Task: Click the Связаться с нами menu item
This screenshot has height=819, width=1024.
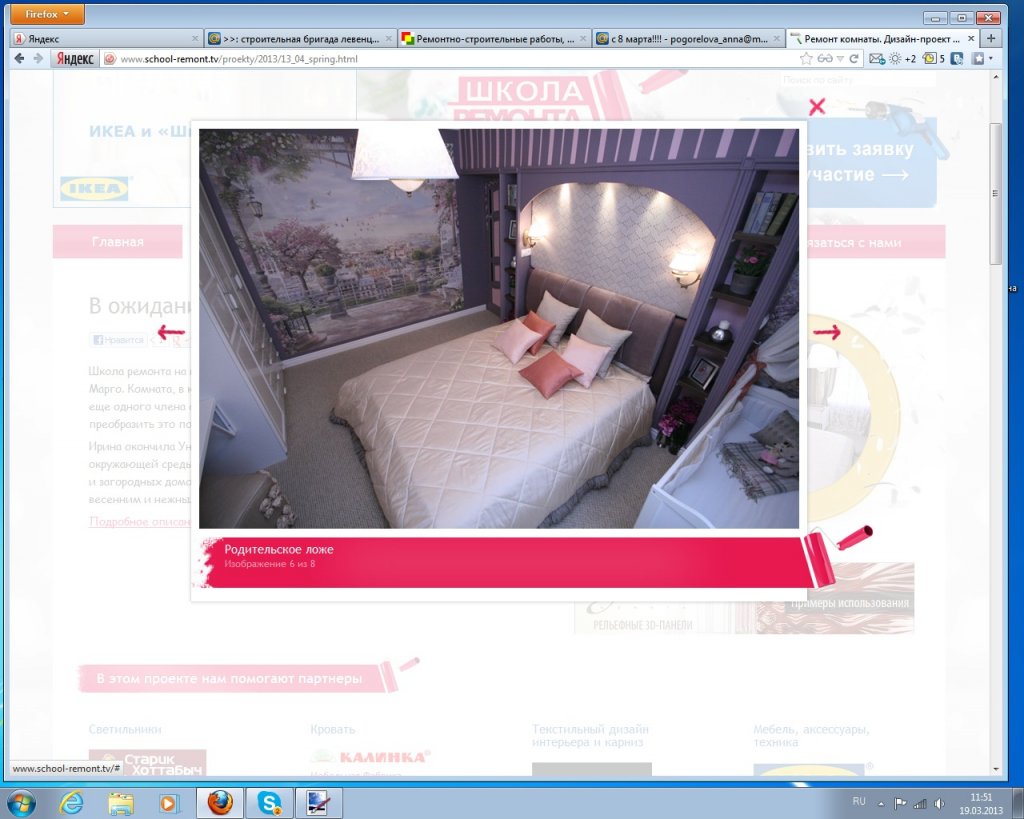Action: (x=875, y=242)
